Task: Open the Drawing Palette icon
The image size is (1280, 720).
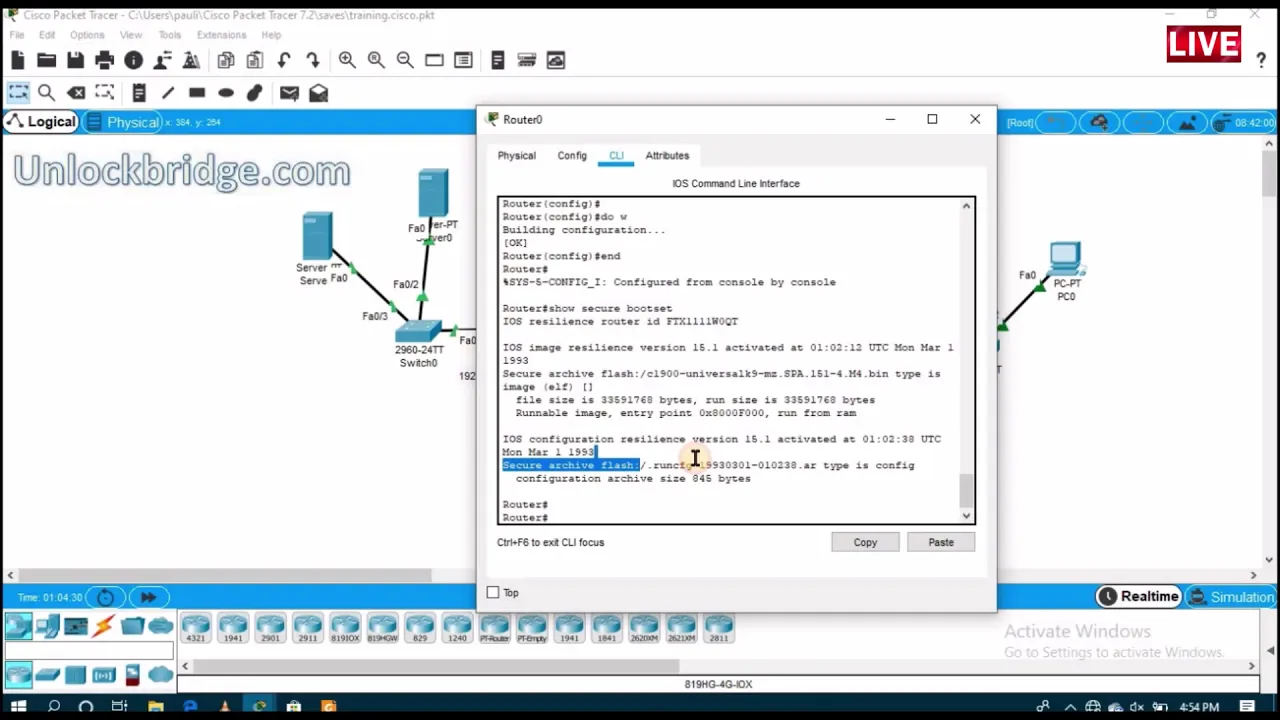Action: click(434, 60)
